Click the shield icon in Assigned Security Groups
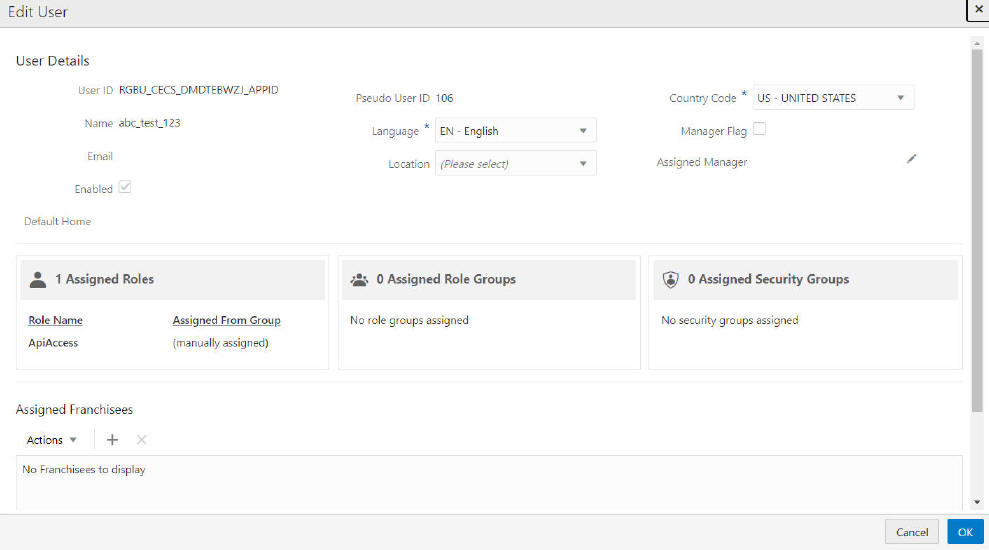The height and width of the screenshot is (550, 989). point(671,280)
